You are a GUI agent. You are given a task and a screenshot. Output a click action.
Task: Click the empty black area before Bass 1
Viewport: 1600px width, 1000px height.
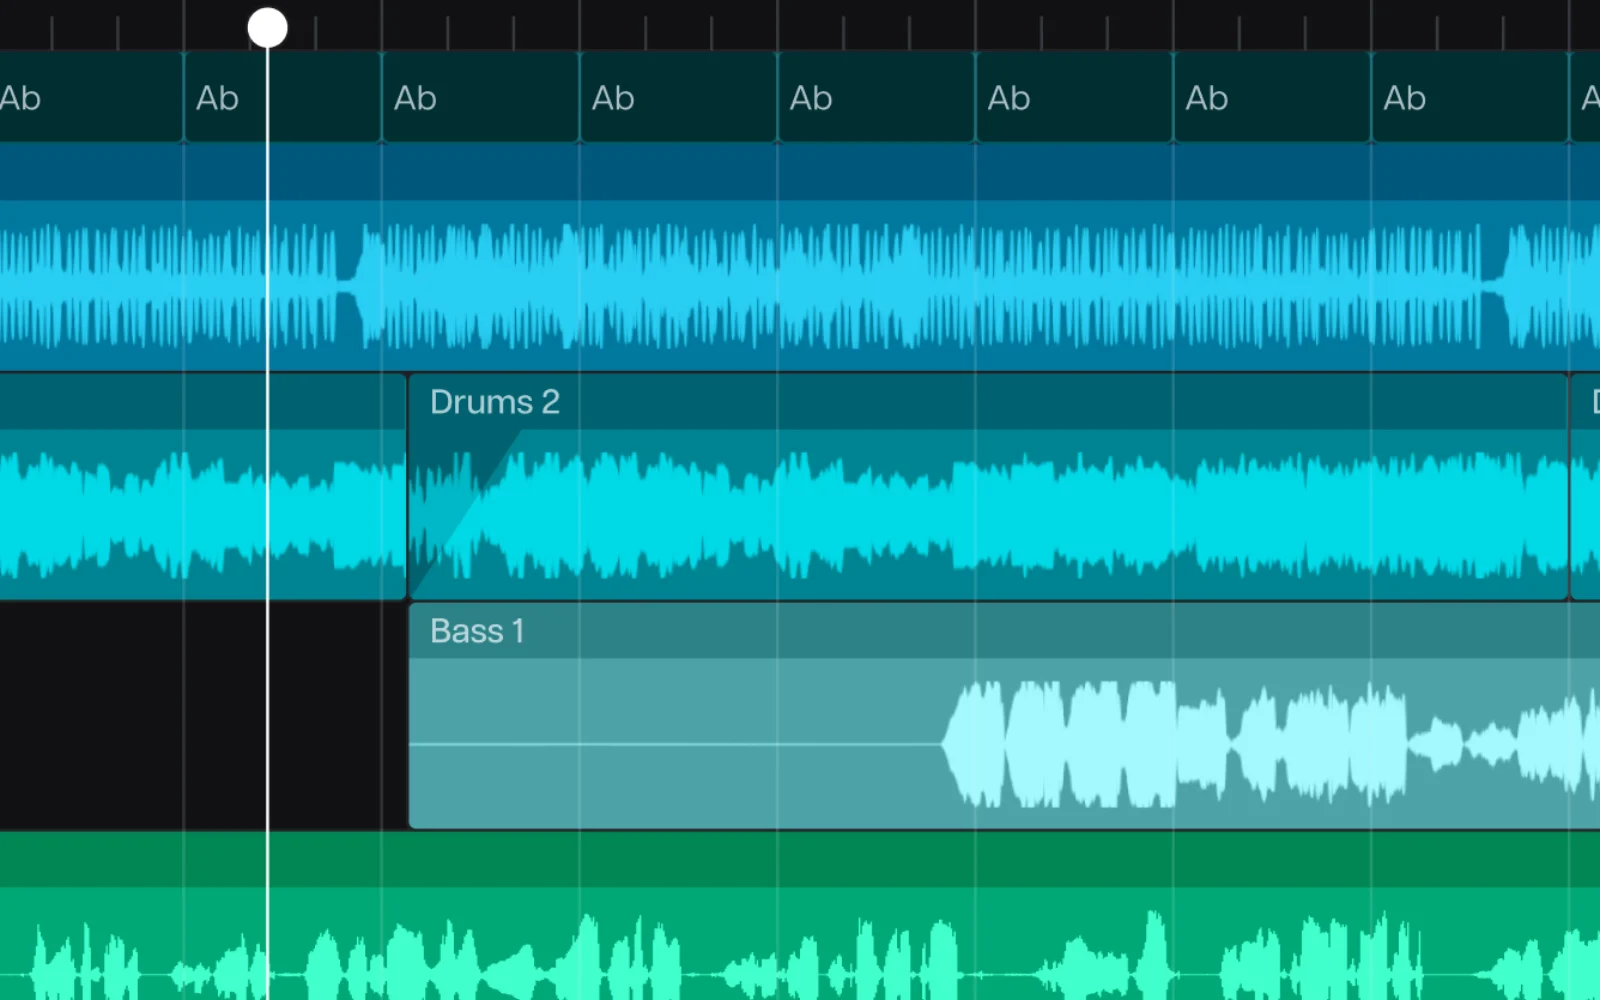point(203,716)
